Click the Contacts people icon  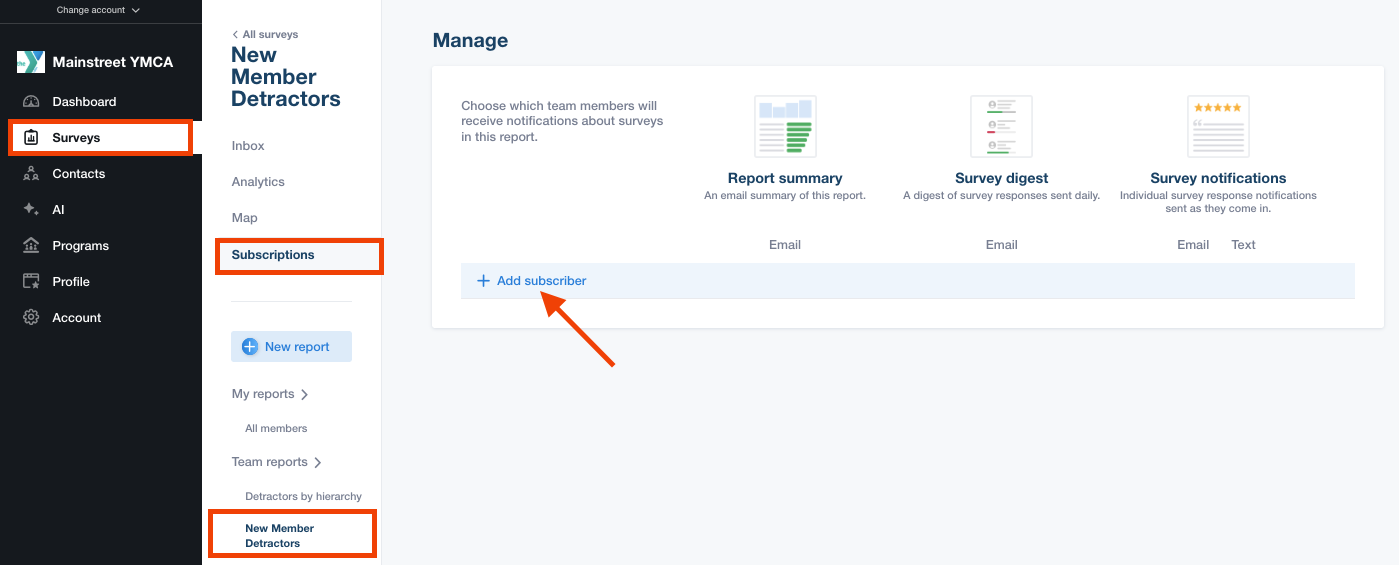click(31, 174)
